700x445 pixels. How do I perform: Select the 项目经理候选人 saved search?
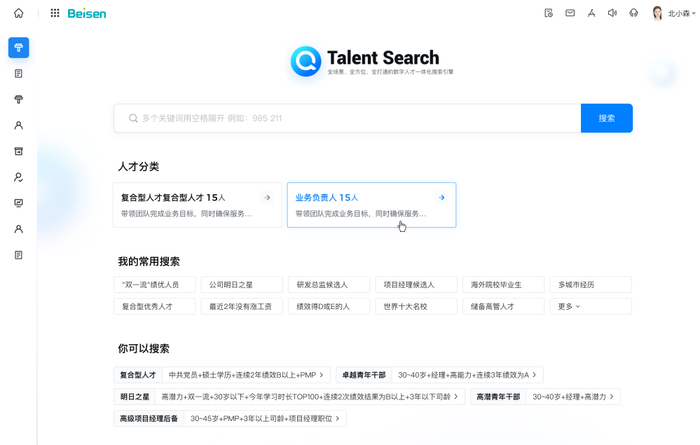coord(416,285)
